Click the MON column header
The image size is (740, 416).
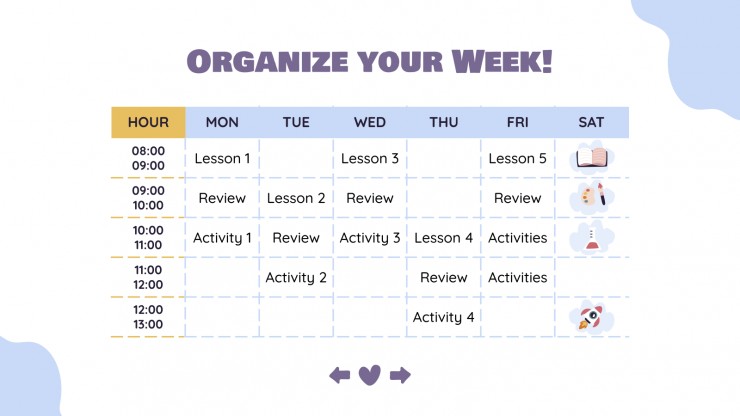[x=222, y=122]
